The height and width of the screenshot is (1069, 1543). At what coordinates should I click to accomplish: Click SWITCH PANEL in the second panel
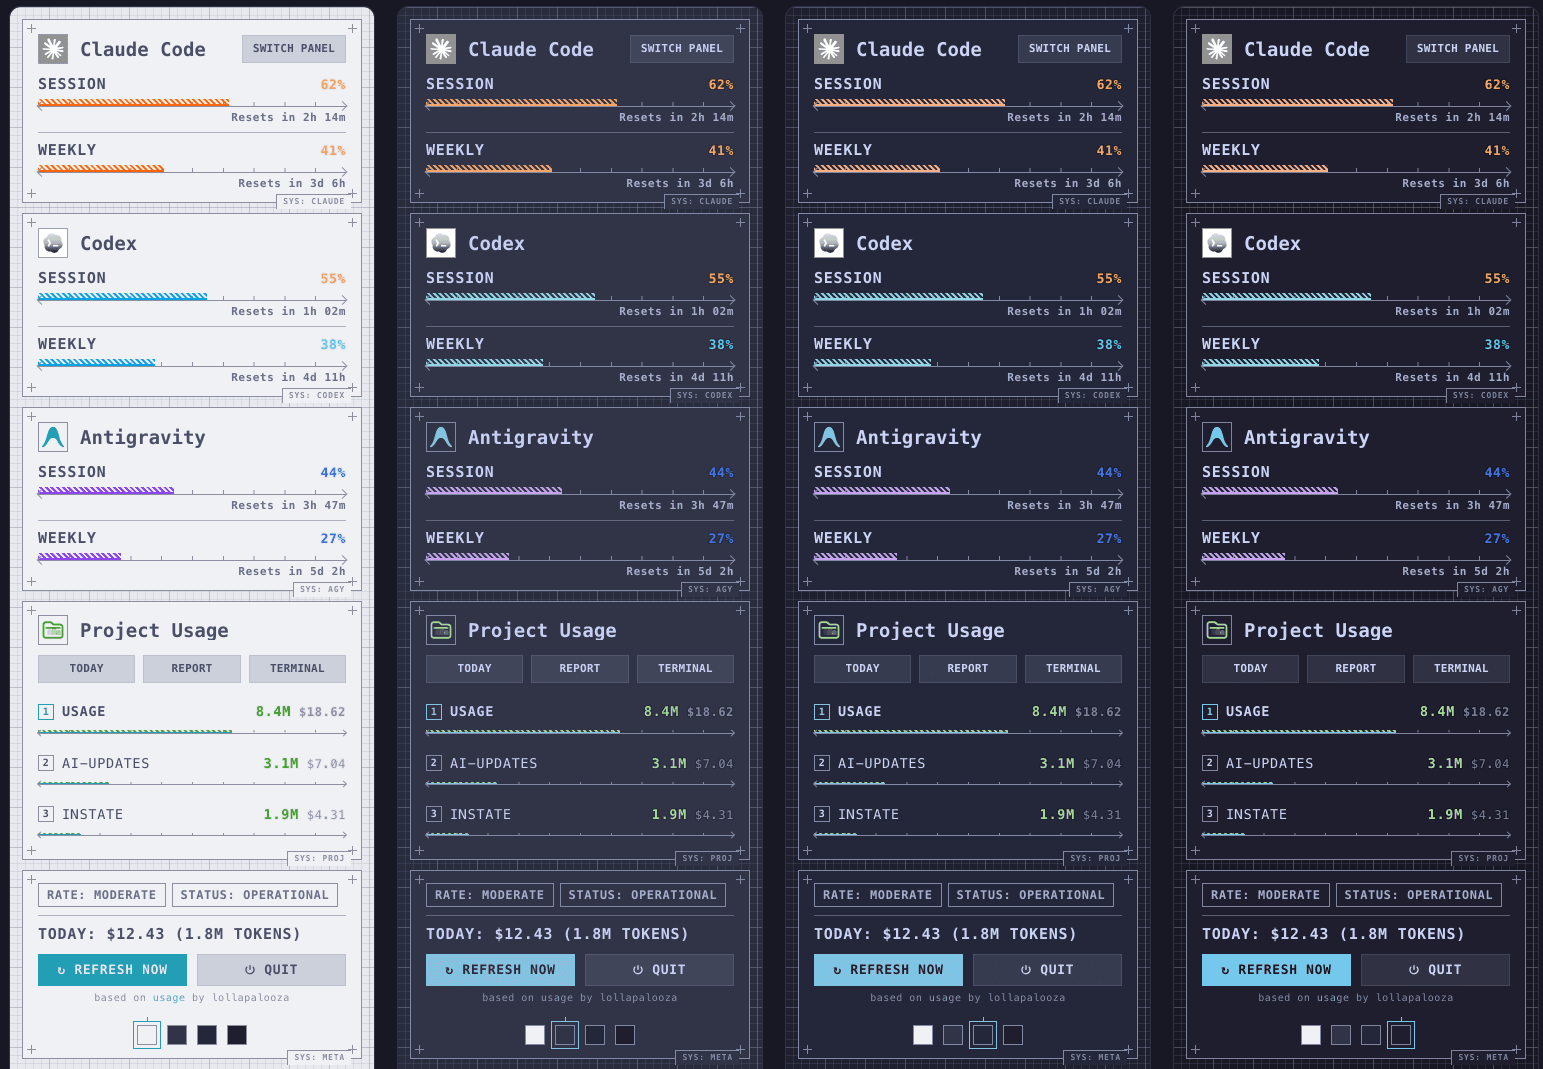(x=682, y=49)
